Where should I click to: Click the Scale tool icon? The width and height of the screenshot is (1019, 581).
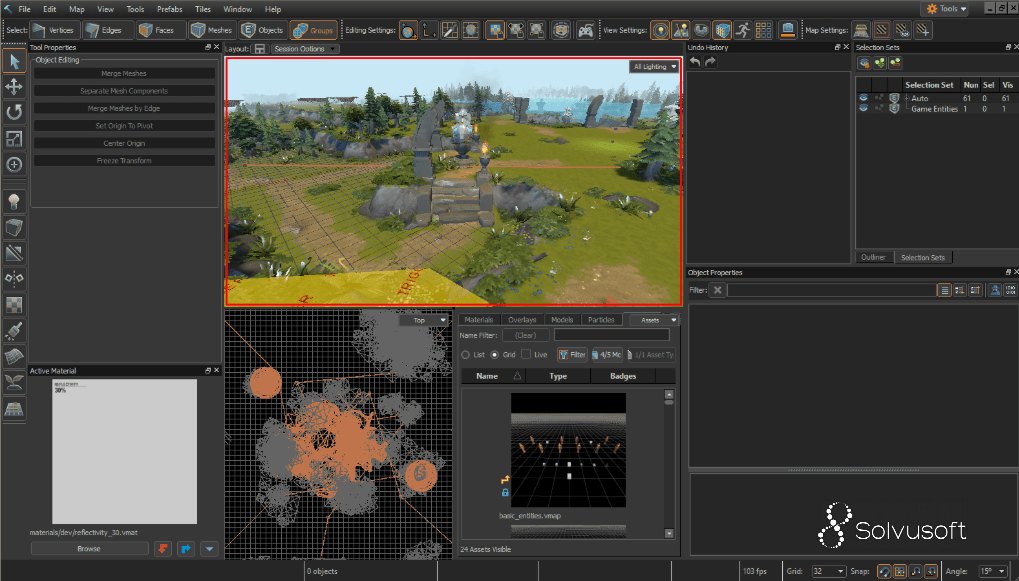tap(14, 138)
